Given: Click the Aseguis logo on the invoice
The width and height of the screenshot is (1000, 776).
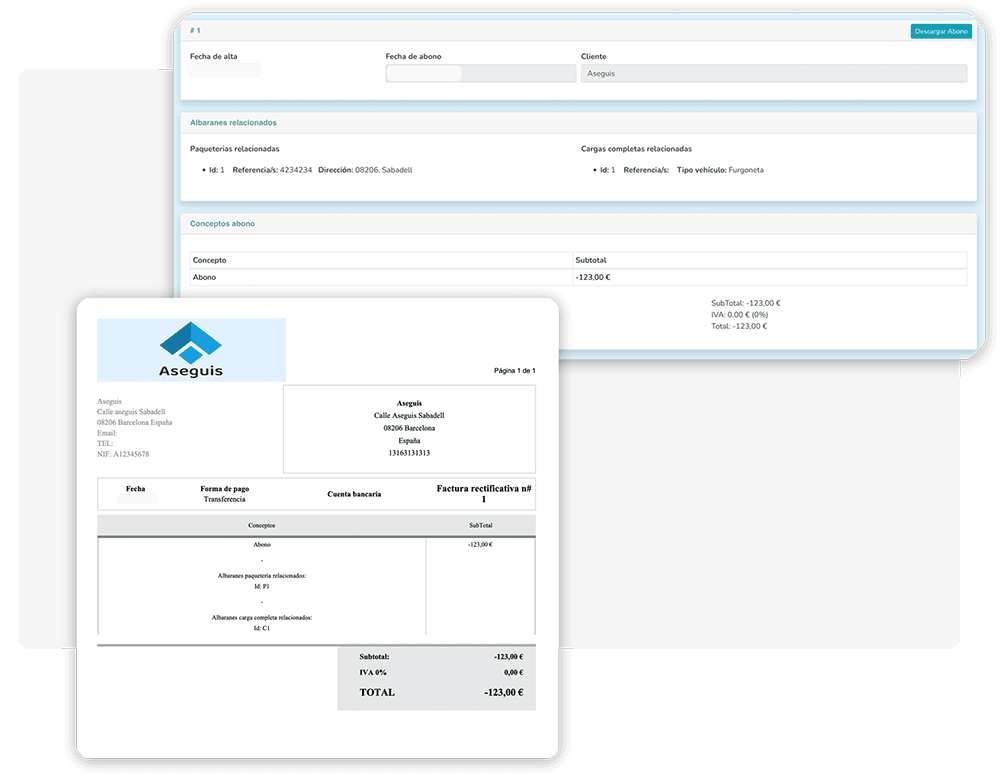Looking at the screenshot, I should coord(191,350).
